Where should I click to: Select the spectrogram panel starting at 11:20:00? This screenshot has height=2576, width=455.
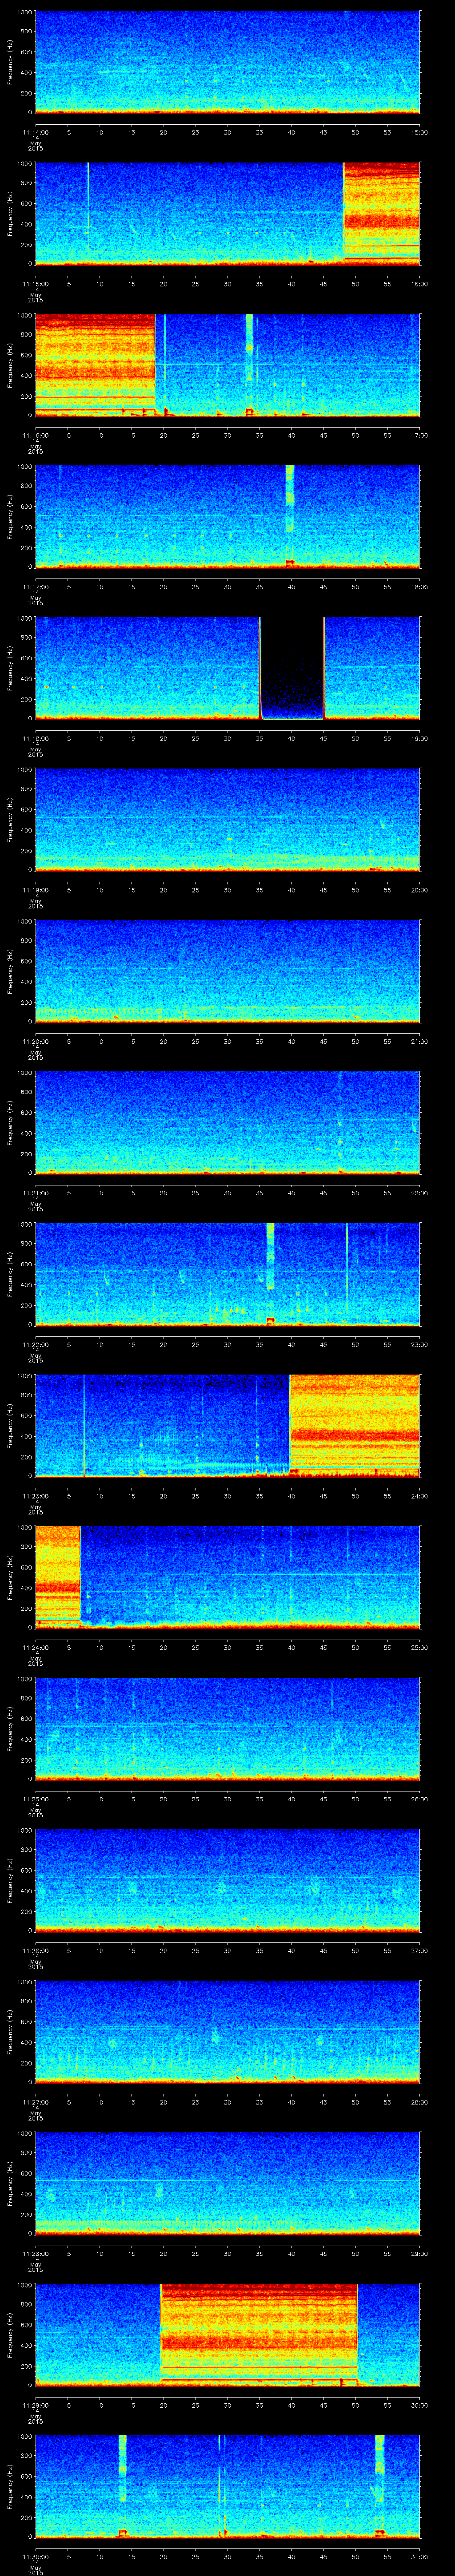227,971
